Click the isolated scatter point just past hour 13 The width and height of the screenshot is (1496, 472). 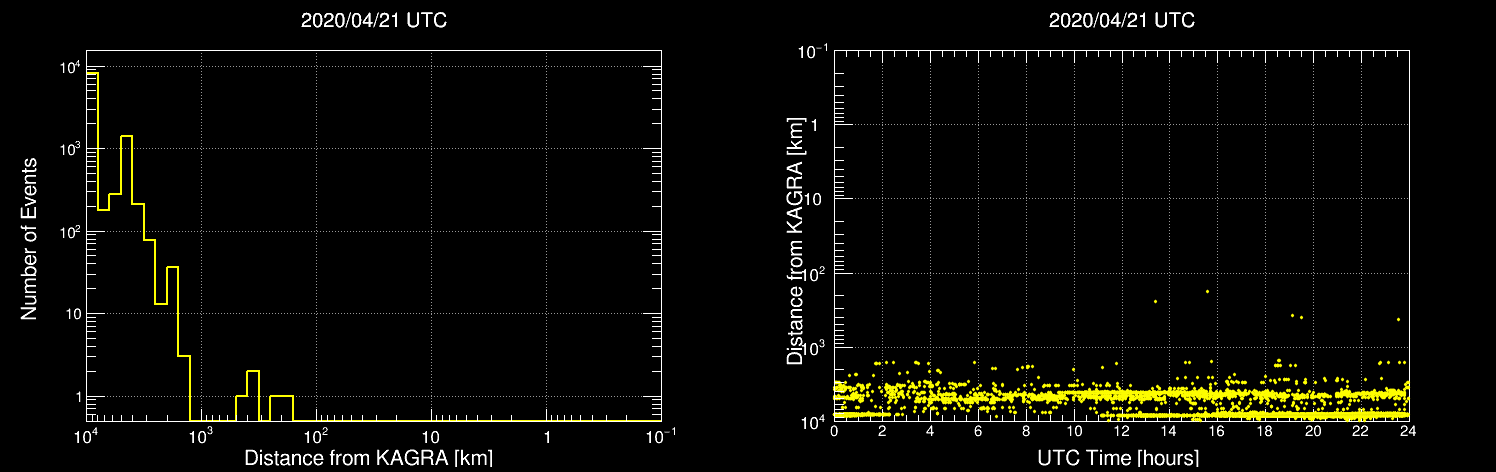[1155, 301]
